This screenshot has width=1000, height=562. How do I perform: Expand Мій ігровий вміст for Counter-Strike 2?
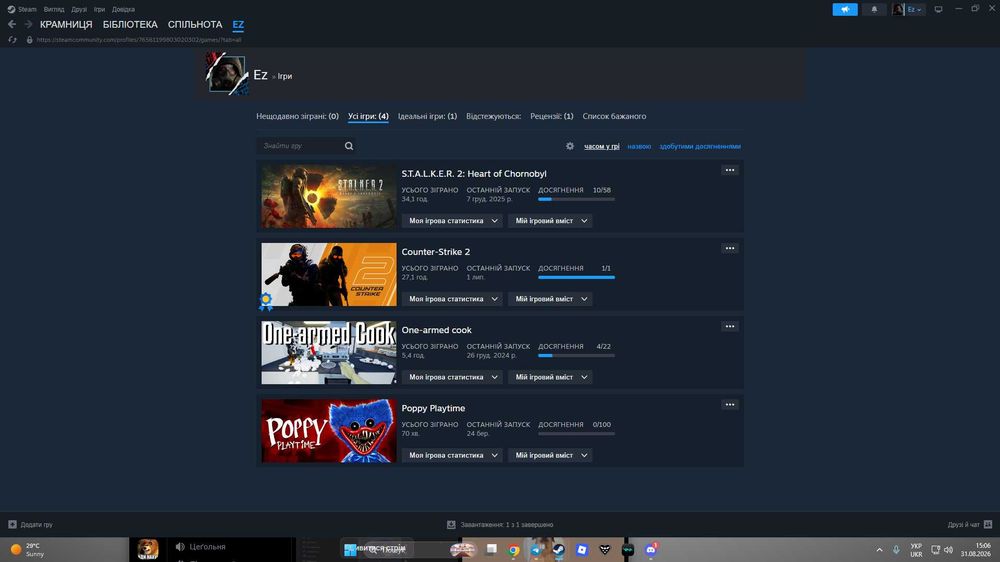point(550,299)
